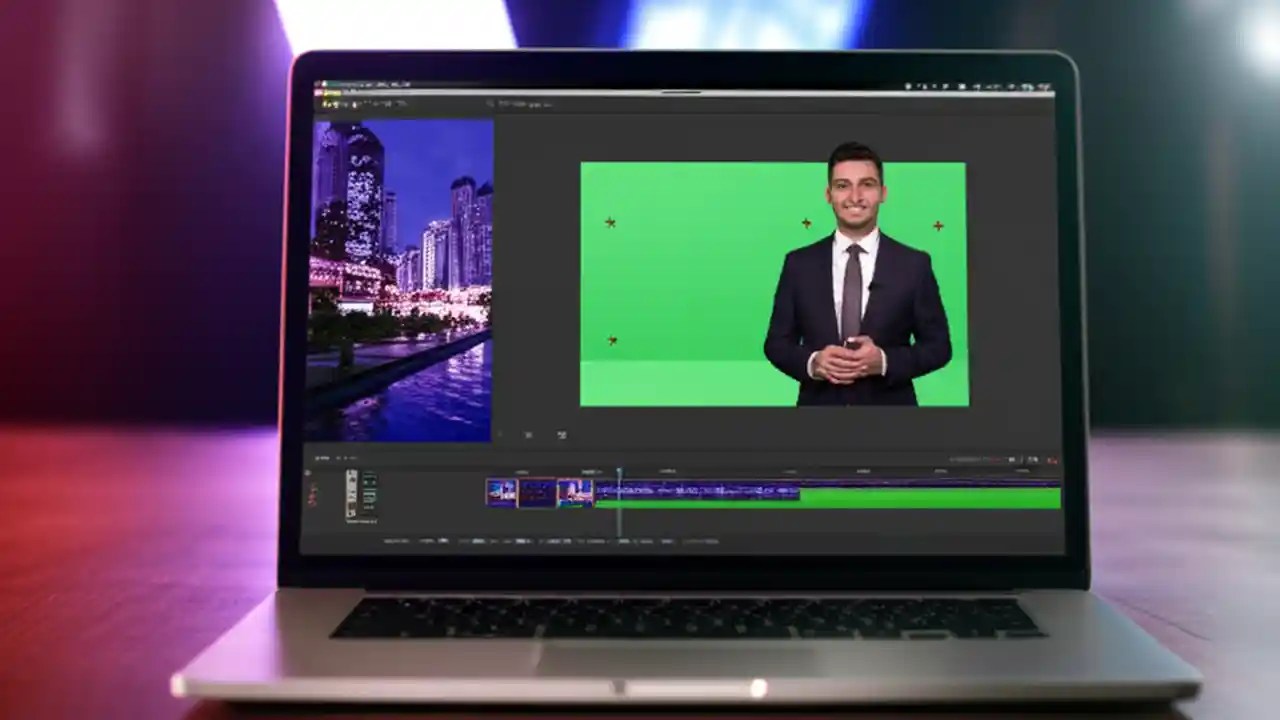This screenshot has width=1280, height=720.
Task: Click the settings wrench icon below the preview monitor
Action: (528, 435)
